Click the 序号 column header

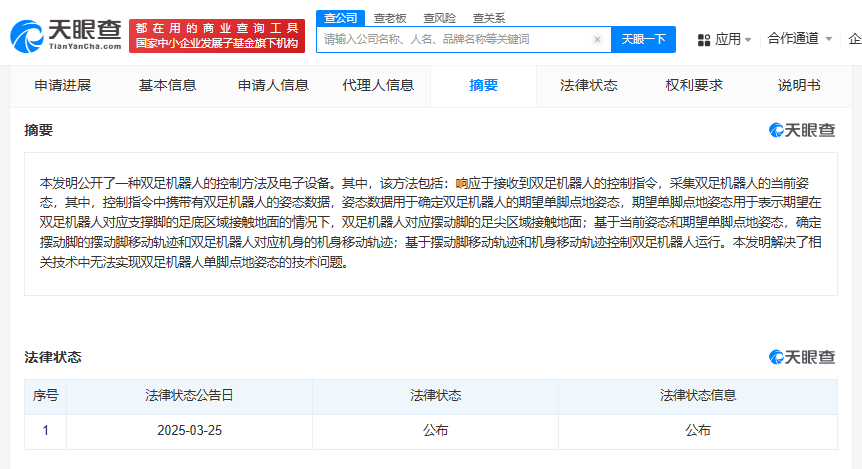(x=46, y=395)
